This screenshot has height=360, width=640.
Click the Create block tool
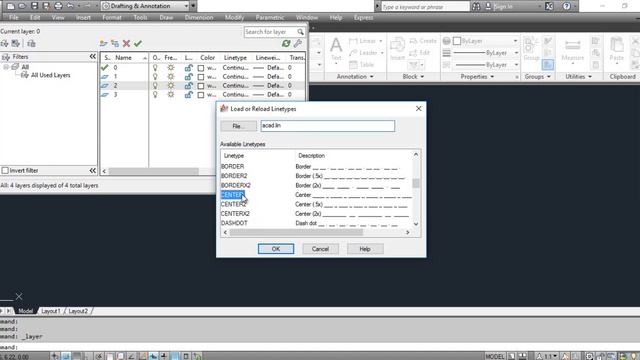[x=423, y=41]
